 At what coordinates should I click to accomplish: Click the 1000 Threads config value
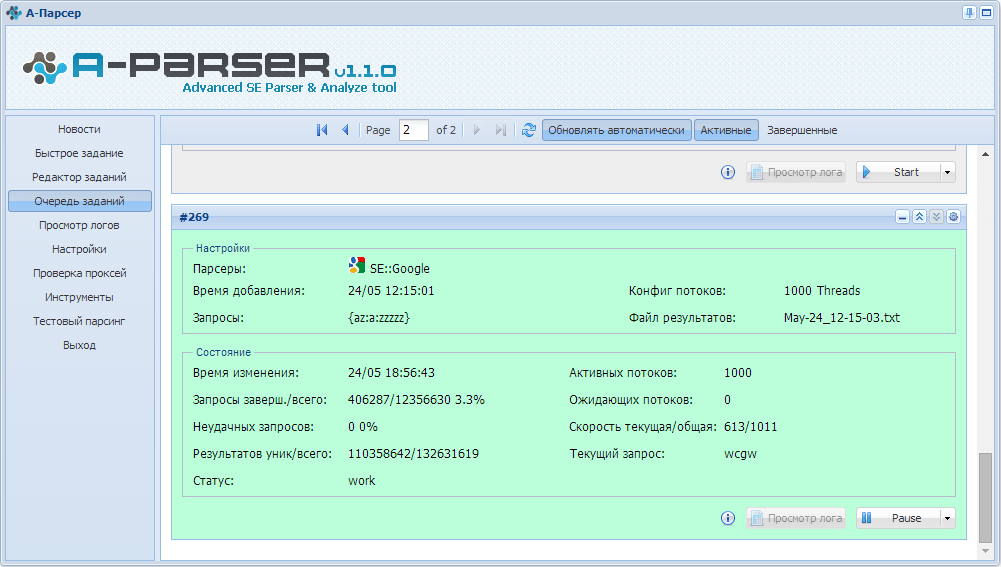(x=822, y=291)
